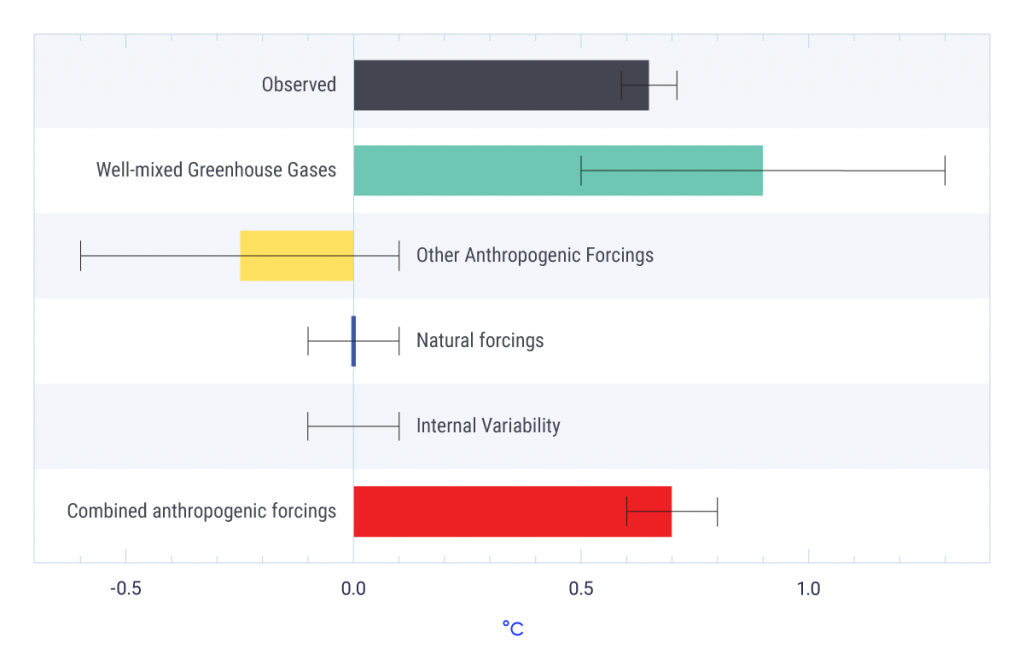Click left end cap of Other Anthropogenic error bar
1024x660 pixels.
coord(81,256)
